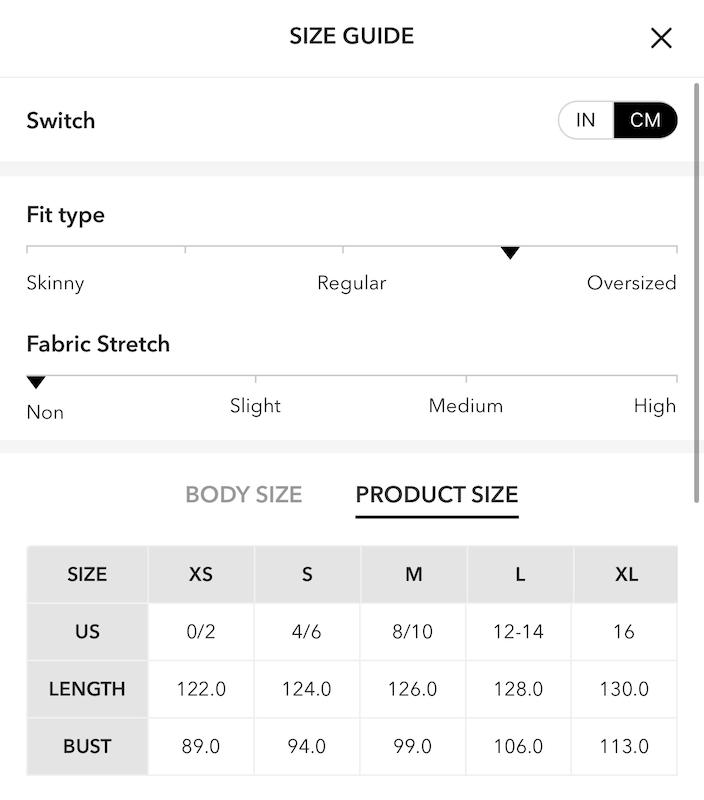Click the Medium stretch label
704x800 pixels.
tap(466, 406)
